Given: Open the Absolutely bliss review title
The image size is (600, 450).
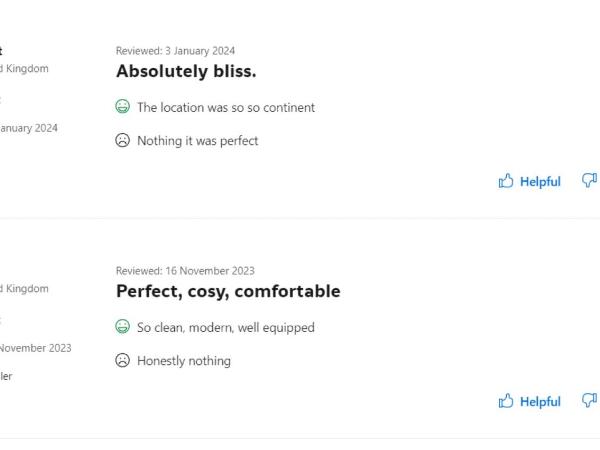Looking at the screenshot, I should (x=186, y=71).
